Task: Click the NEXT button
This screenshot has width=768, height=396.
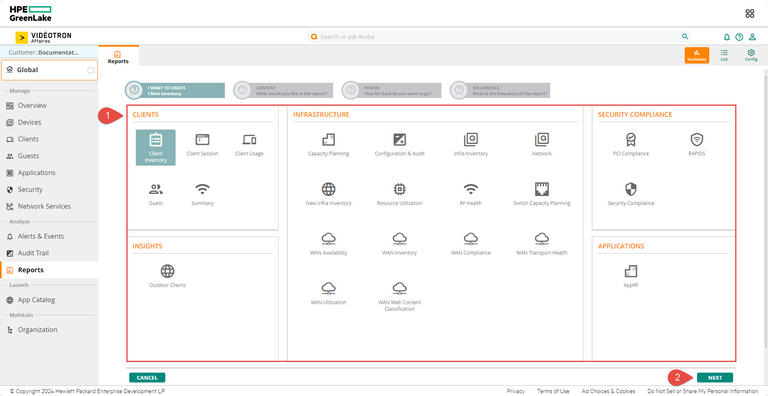Action: (715, 378)
